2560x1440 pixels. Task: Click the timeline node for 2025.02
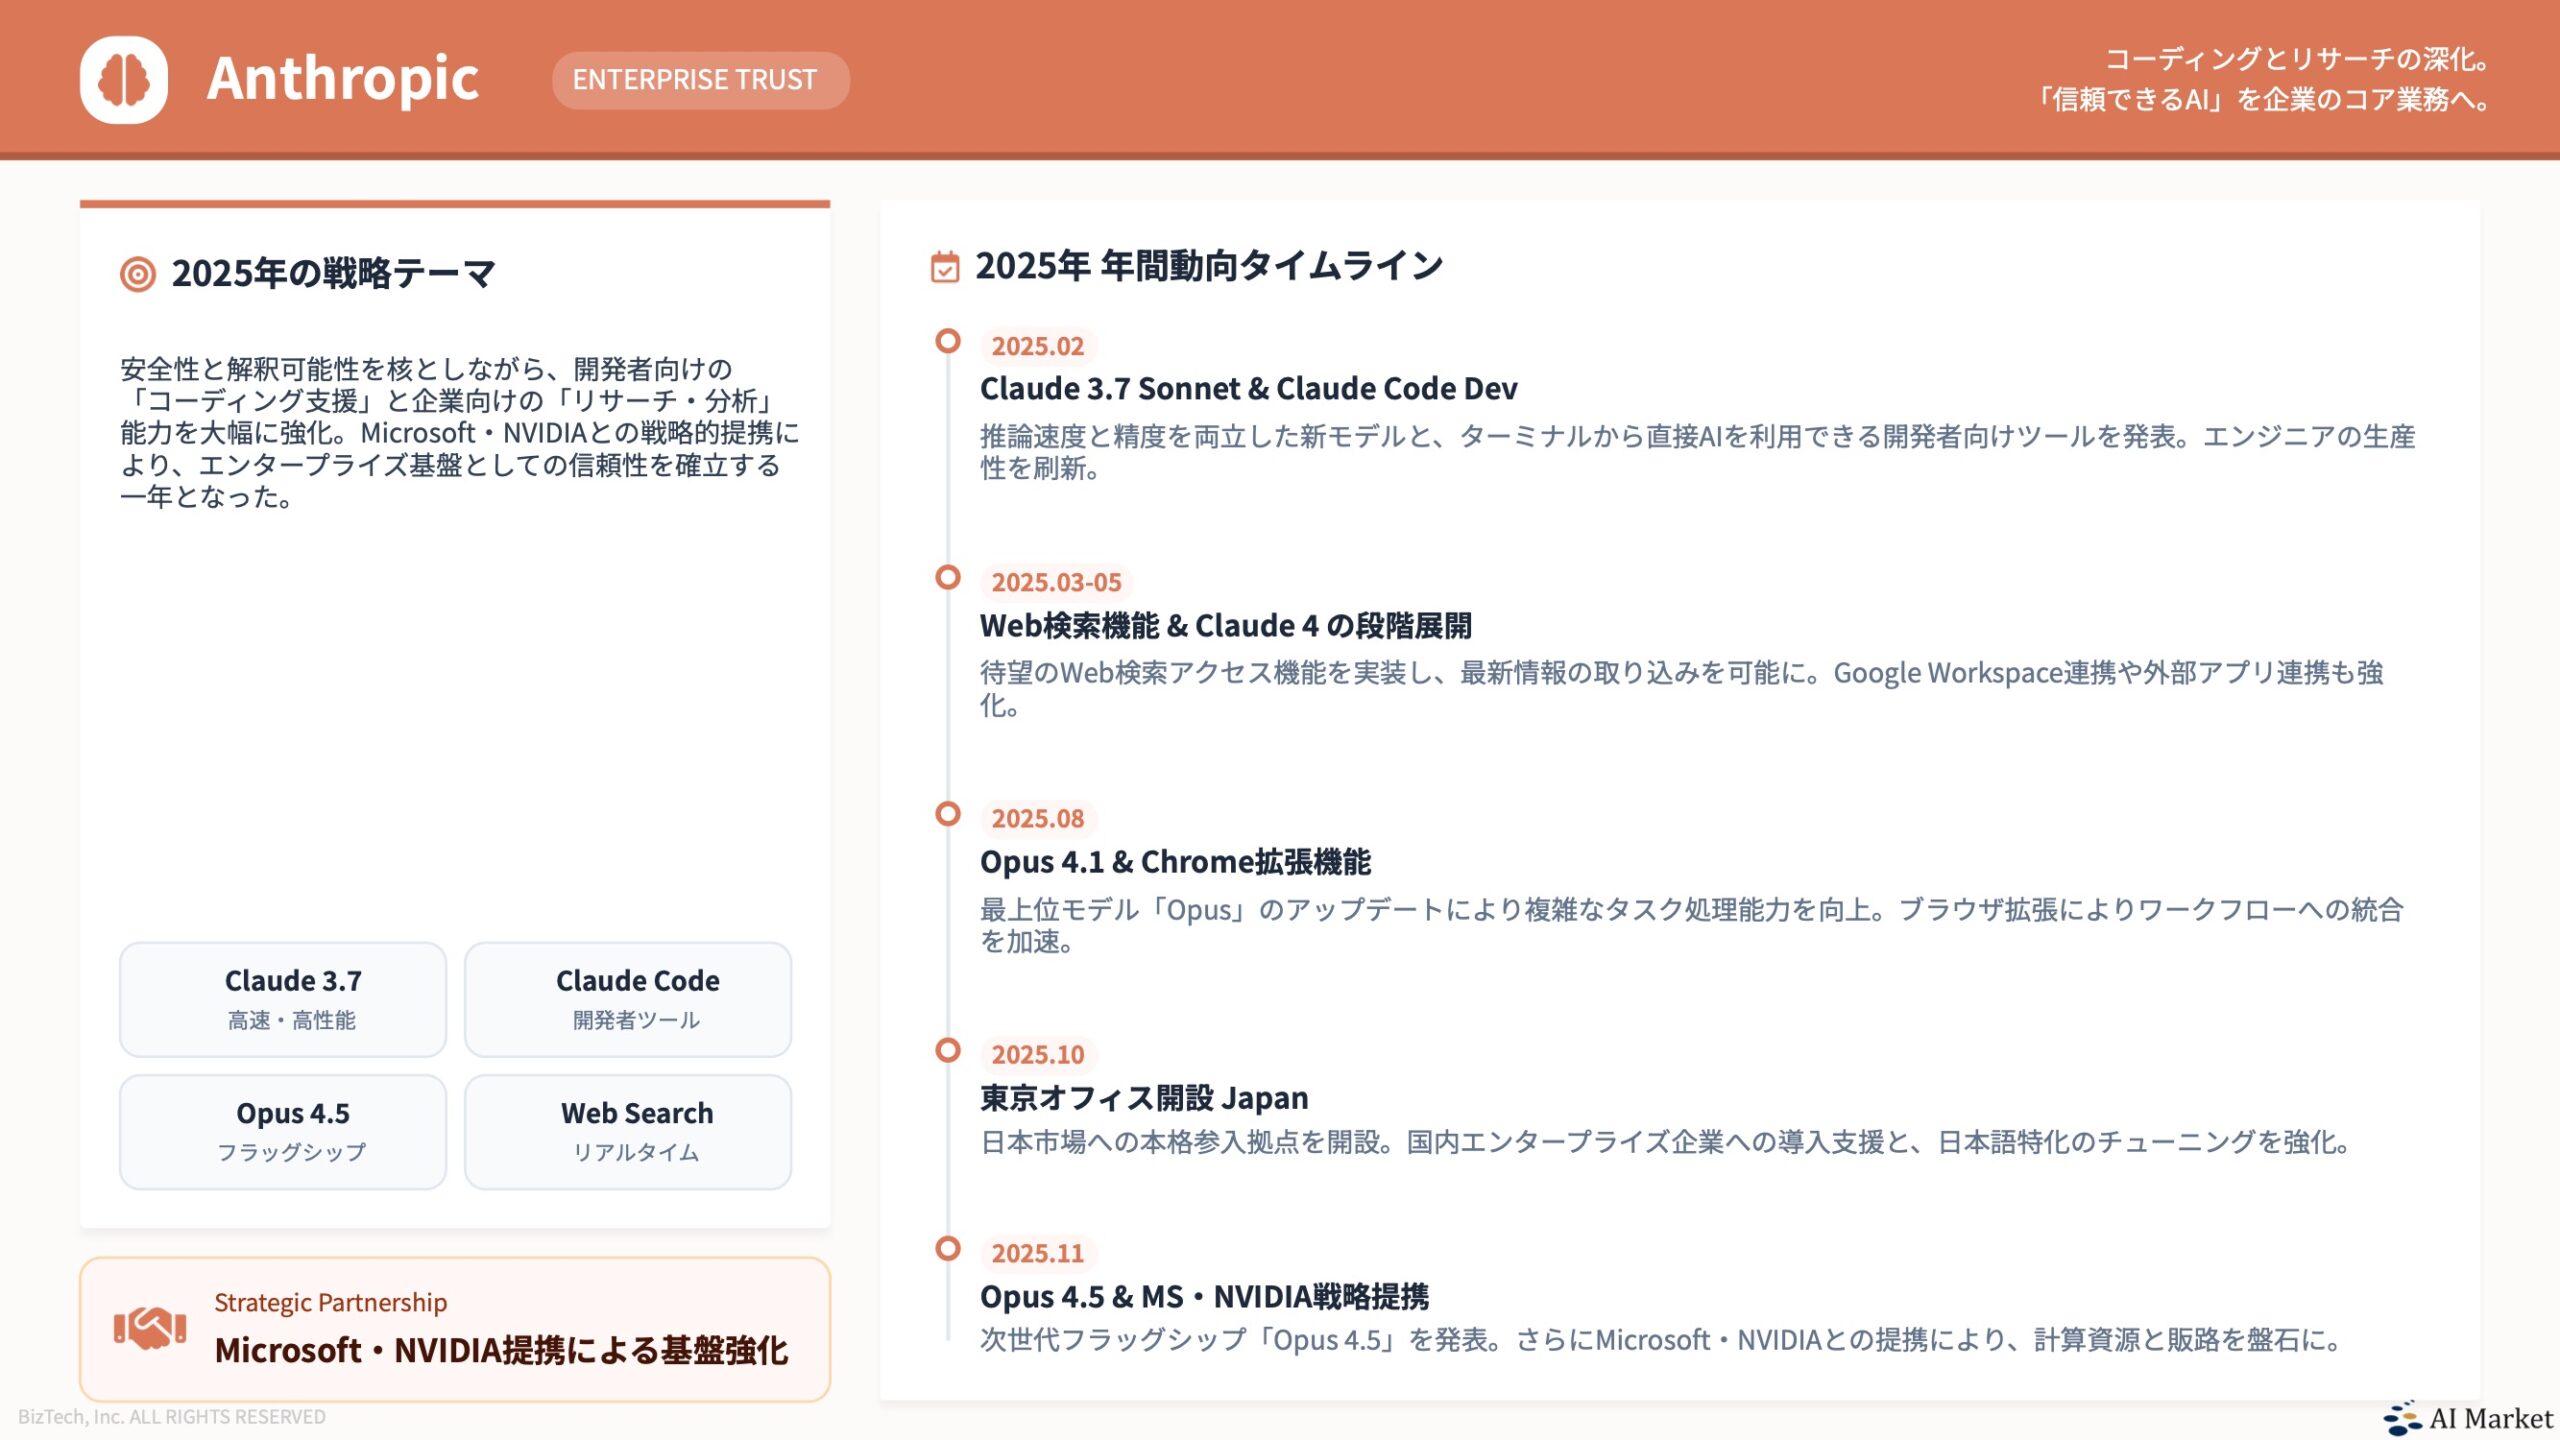[x=946, y=341]
